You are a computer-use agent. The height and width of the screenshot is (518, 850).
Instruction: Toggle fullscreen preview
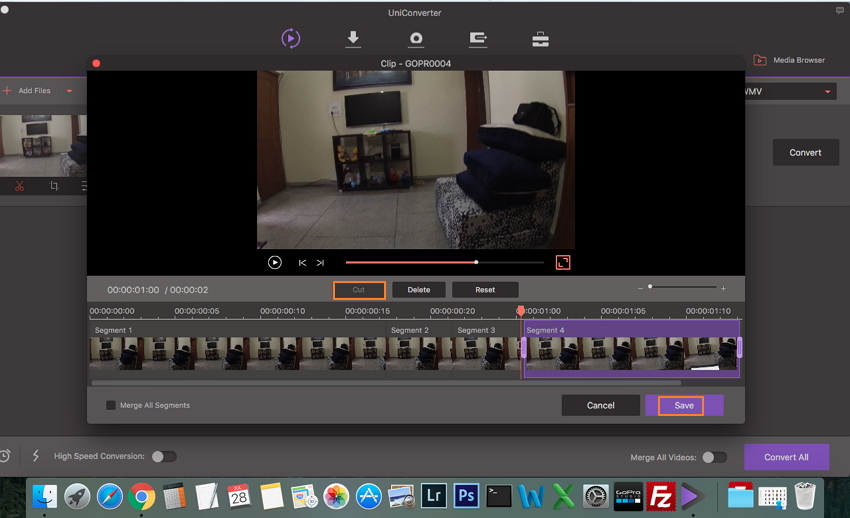(x=563, y=263)
